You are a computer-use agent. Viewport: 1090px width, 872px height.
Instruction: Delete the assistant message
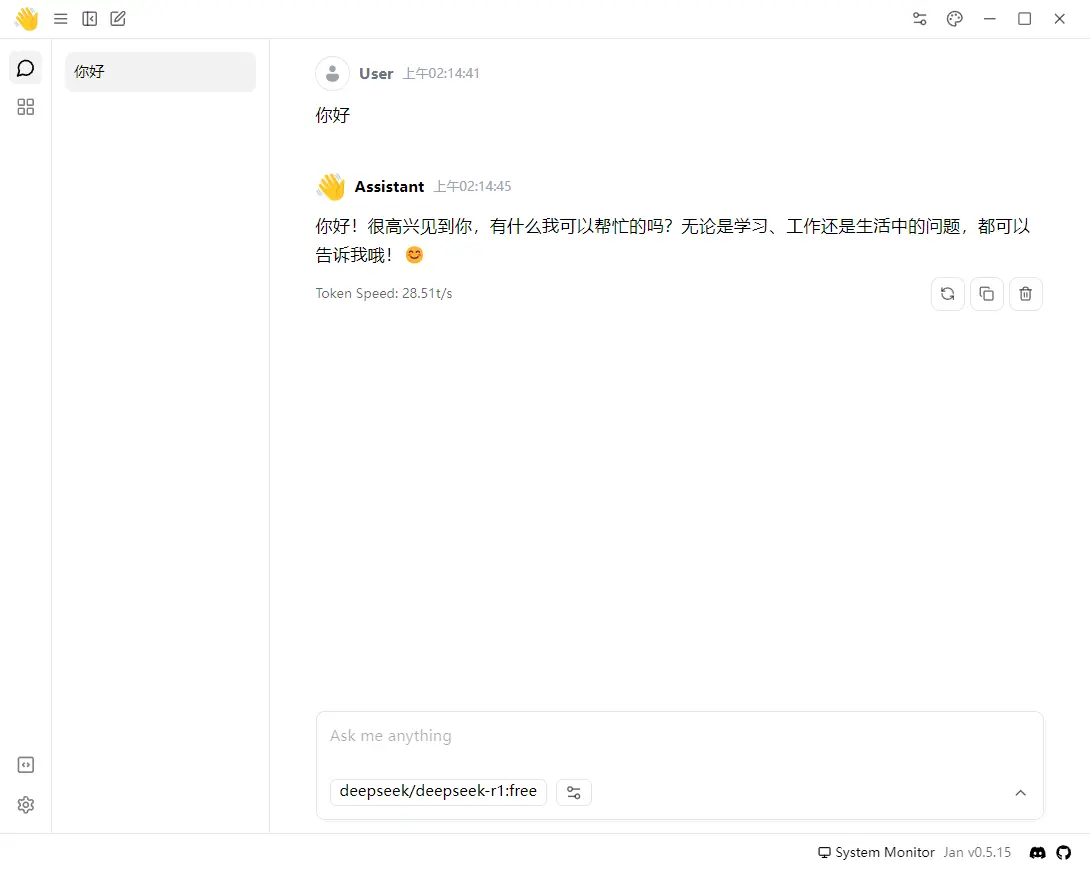[1026, 294]
